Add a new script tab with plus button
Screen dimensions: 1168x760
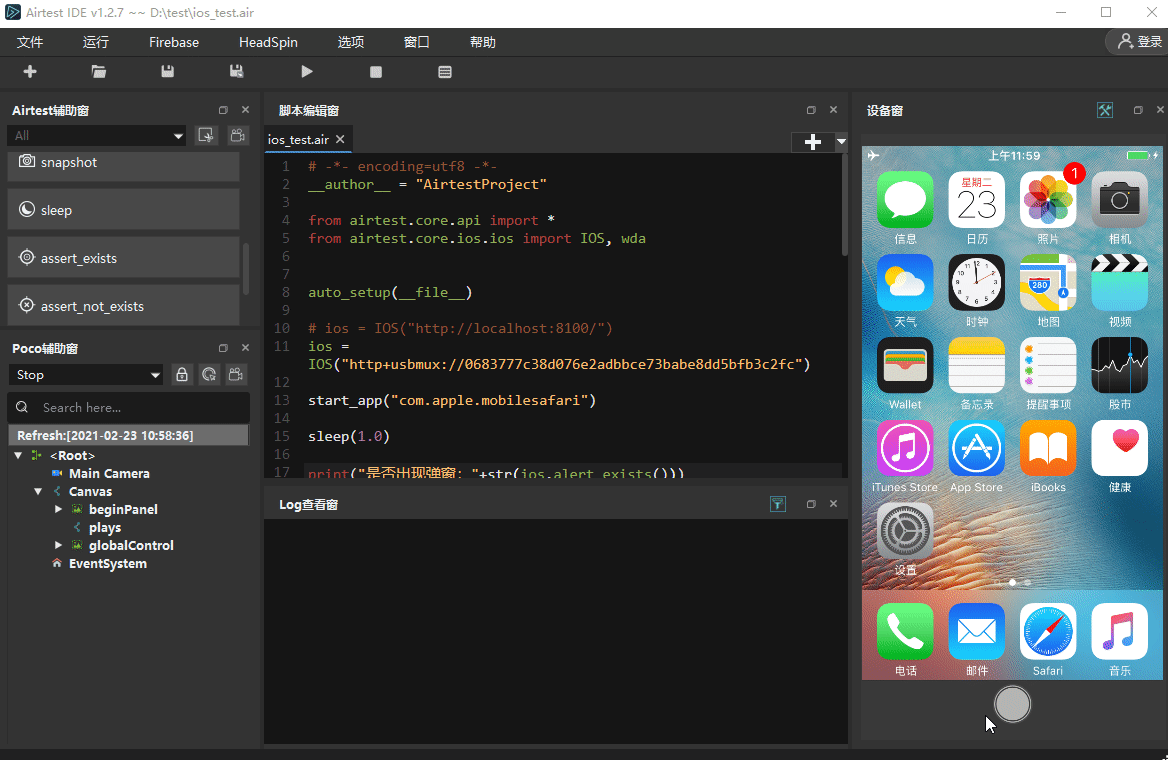(813, 142)
